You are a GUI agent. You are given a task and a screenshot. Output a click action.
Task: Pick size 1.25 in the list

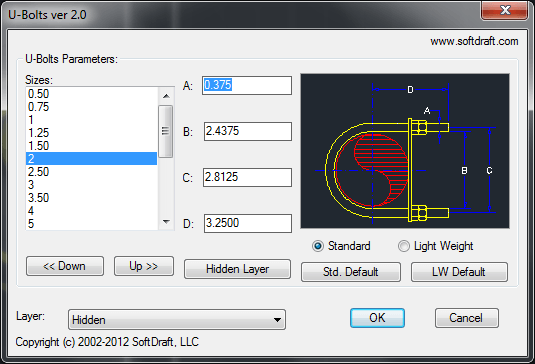pyautogui.click(x=91, y=133)
